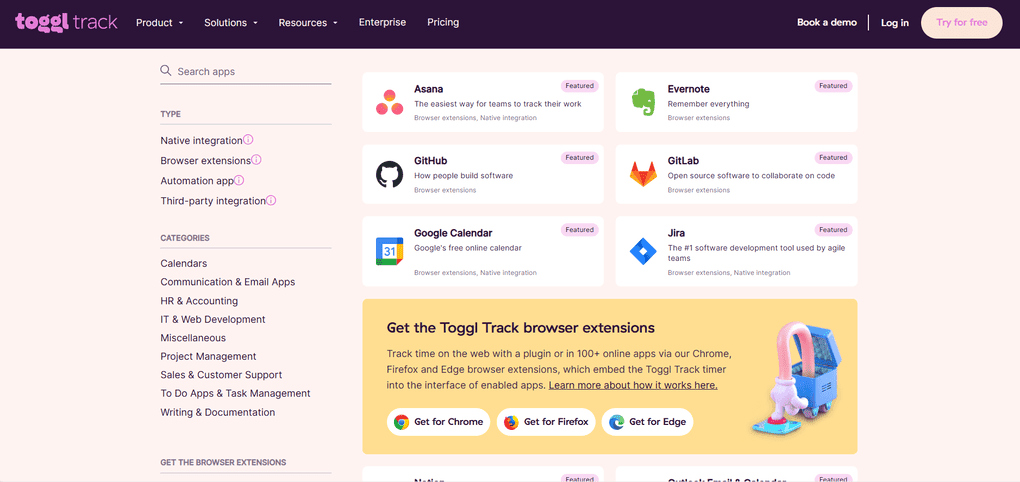Screen dimensions: 1020x482
Task: Click the Chrome browser icon
Action: coord(401,422)
